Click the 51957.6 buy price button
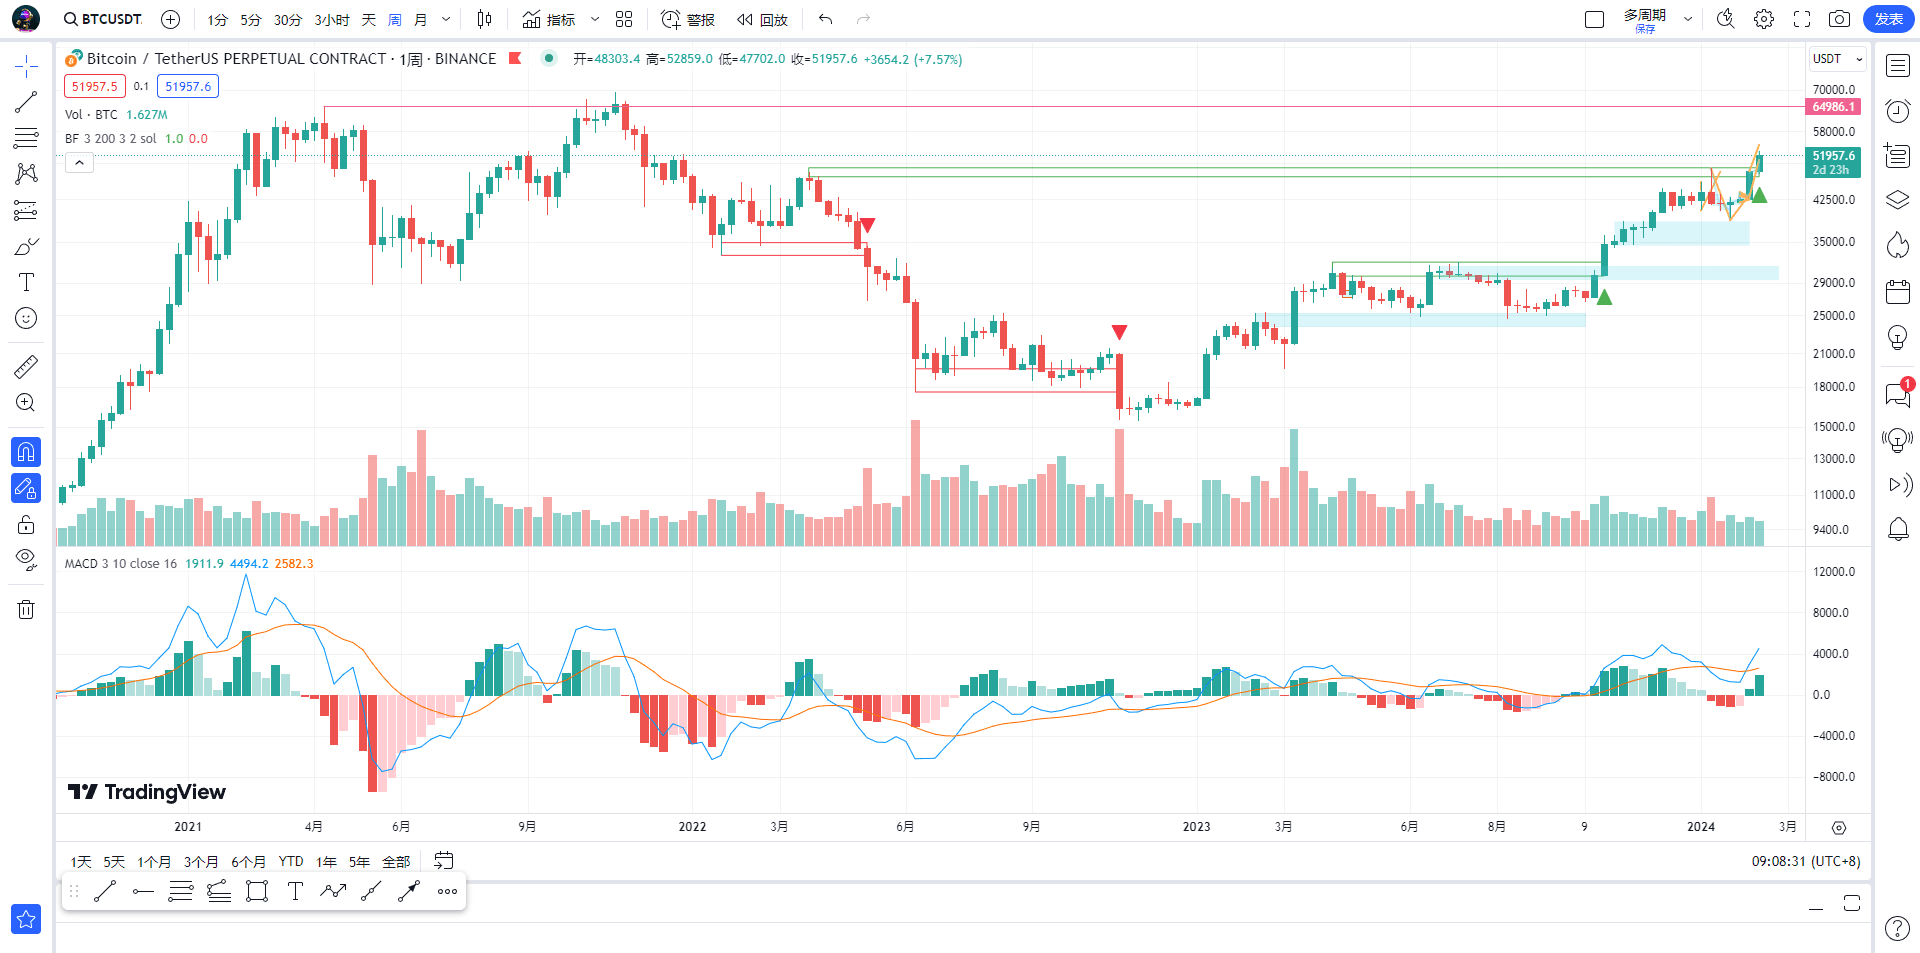 pyautogui.click(x=188, y=87)
